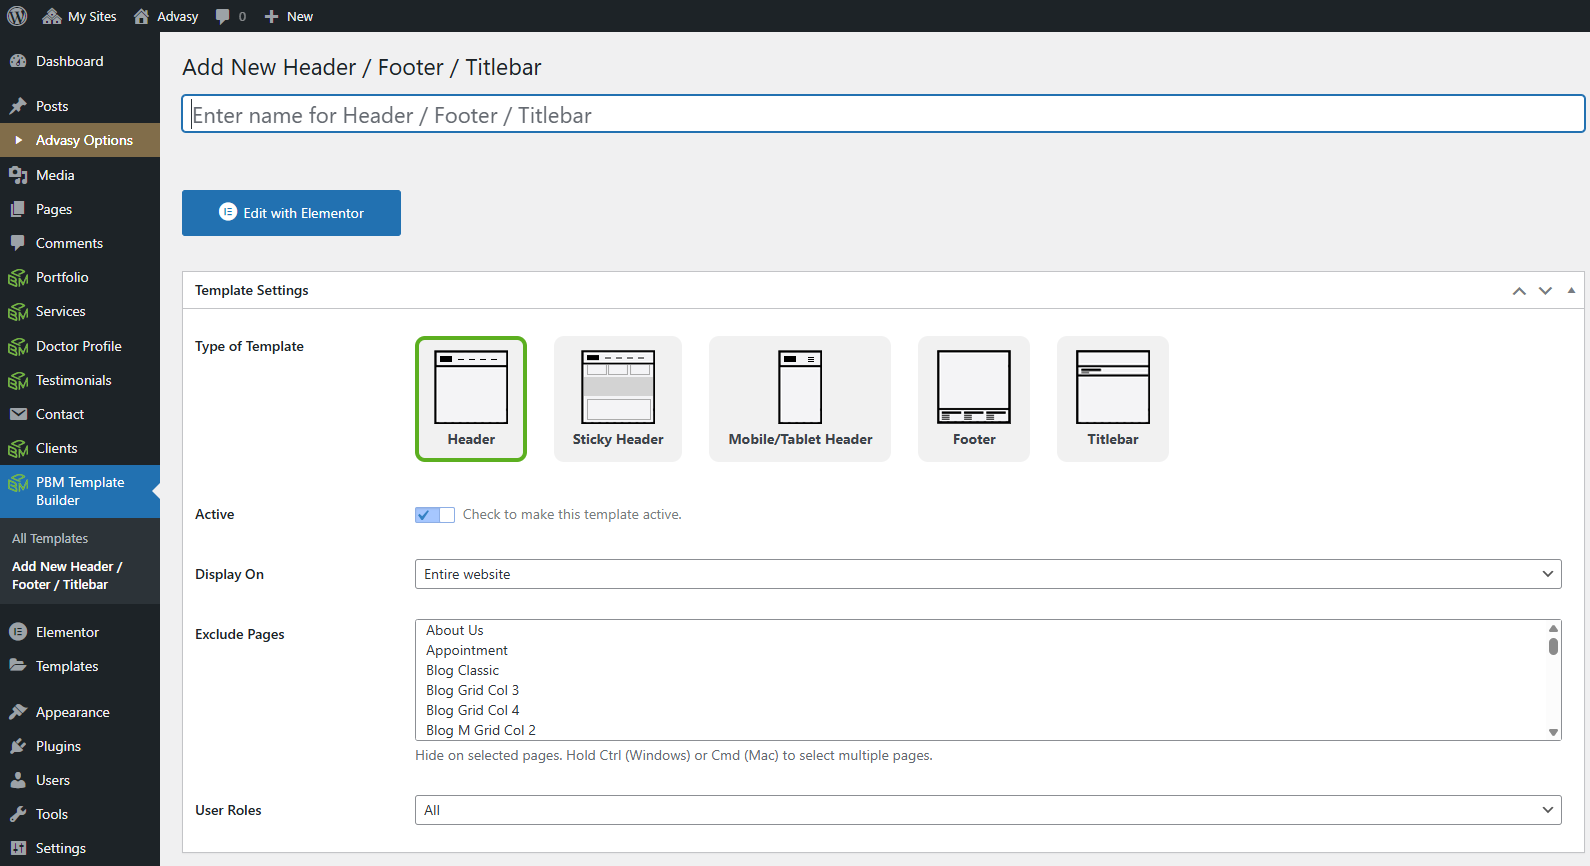Click the WordPress logo icon
Image resolution: width=1590 pixels, height=866 pixels.
pyautogui.click(x=17, y=16)
